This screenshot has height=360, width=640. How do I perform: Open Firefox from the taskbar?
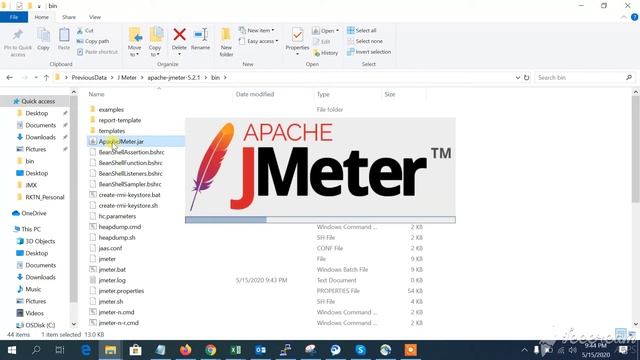point(186,350)
